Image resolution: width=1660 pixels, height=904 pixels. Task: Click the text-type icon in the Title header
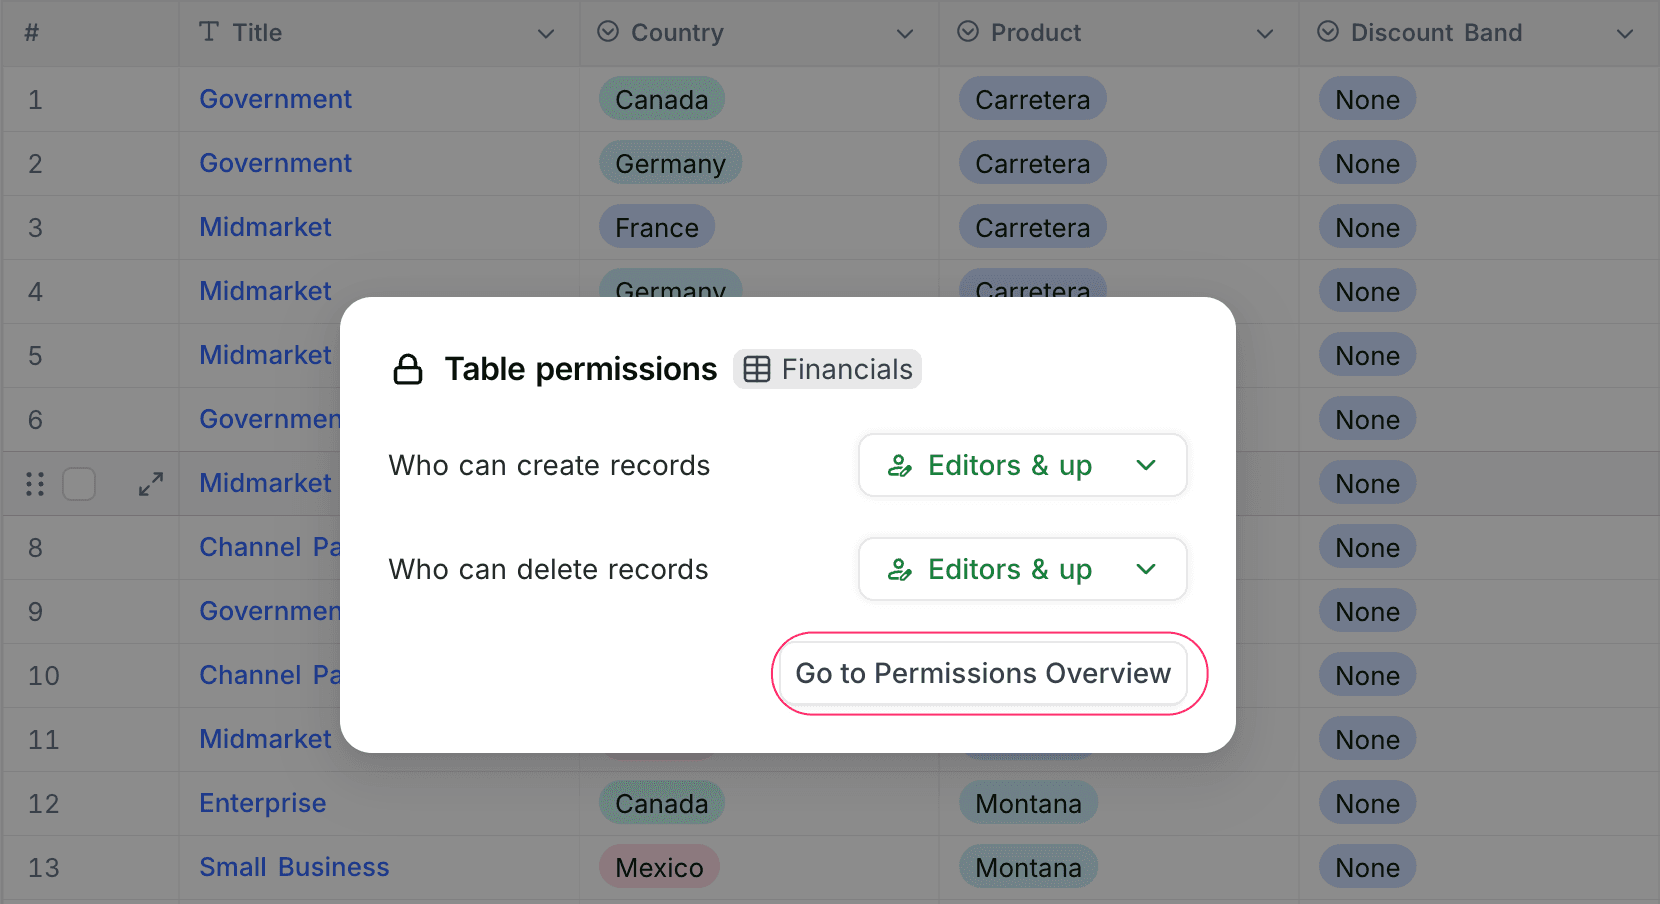pos(208,31)
